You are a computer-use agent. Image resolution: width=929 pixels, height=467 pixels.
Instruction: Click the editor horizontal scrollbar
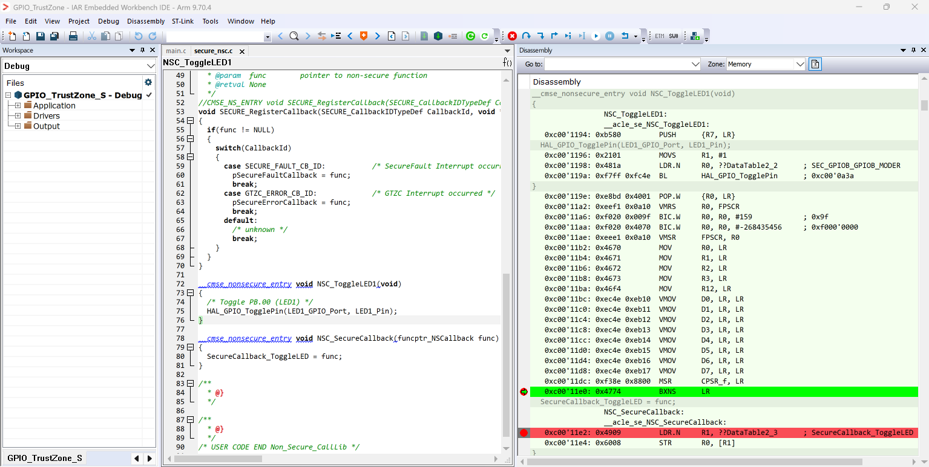[x=335, y=459]
